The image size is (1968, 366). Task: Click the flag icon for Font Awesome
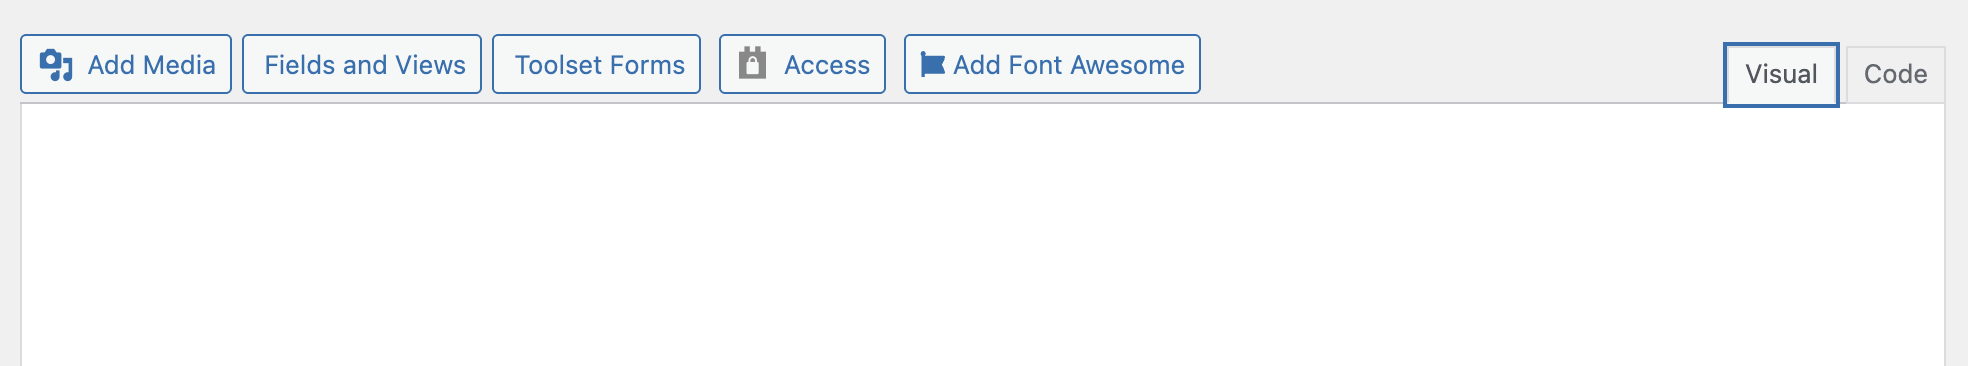[932, 64]
